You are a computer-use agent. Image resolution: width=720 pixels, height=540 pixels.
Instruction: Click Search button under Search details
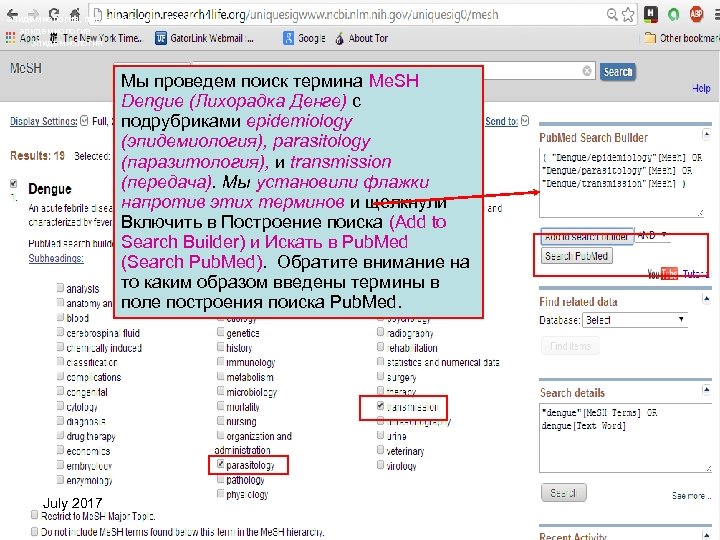pyautogui.click(x=563, y=493)
